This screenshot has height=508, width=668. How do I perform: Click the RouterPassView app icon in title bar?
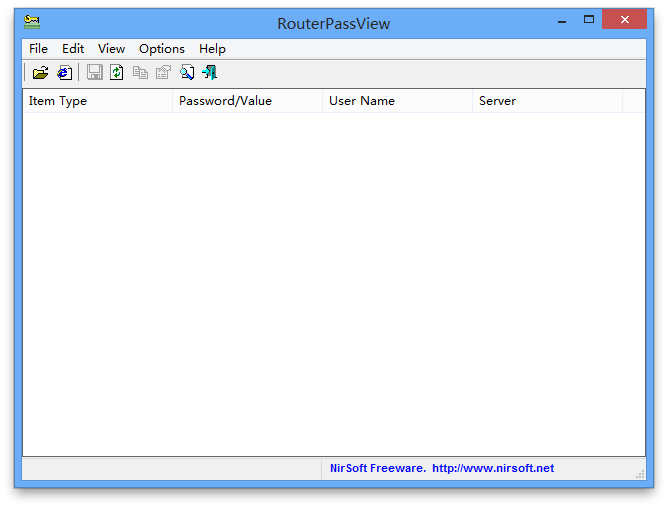[x=32, y=22]
